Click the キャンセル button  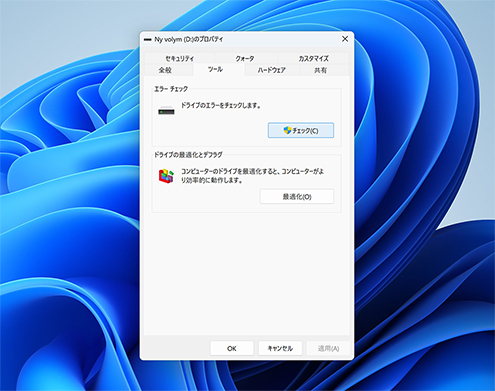(x=280, y=348)
